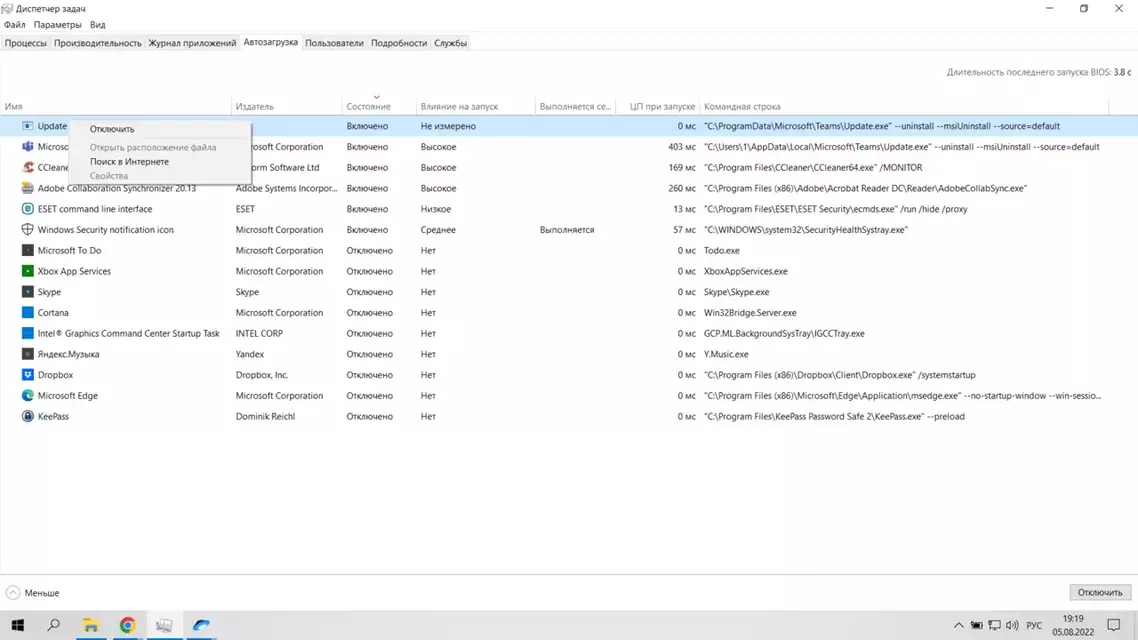Click the Dominik Reichl publisher cell

[265, 417]
